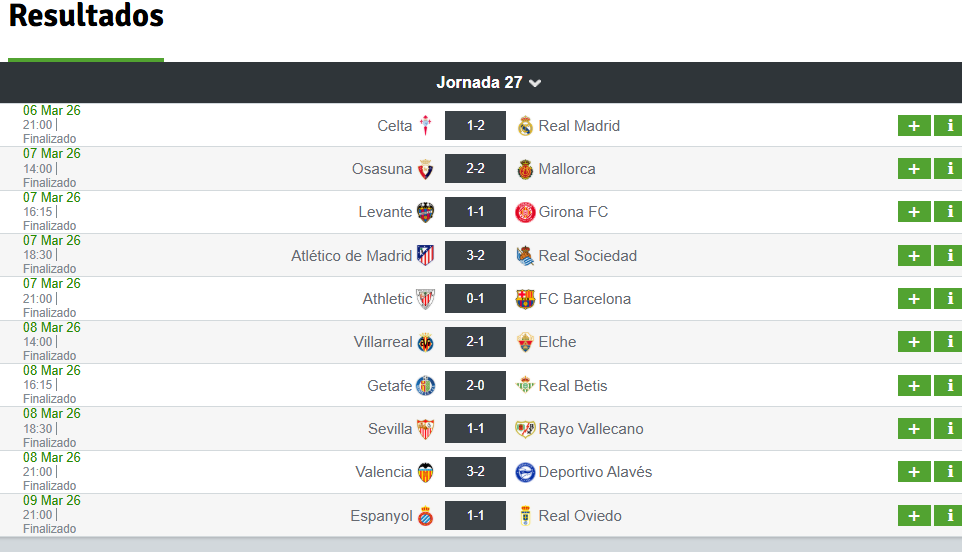
Task: Click the Villarreal yellow crest
Action: (425, 342)
